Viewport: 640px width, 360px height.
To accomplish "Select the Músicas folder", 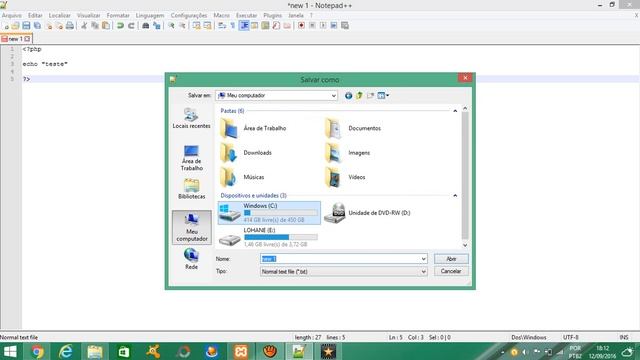I will (x=242, y=177).
